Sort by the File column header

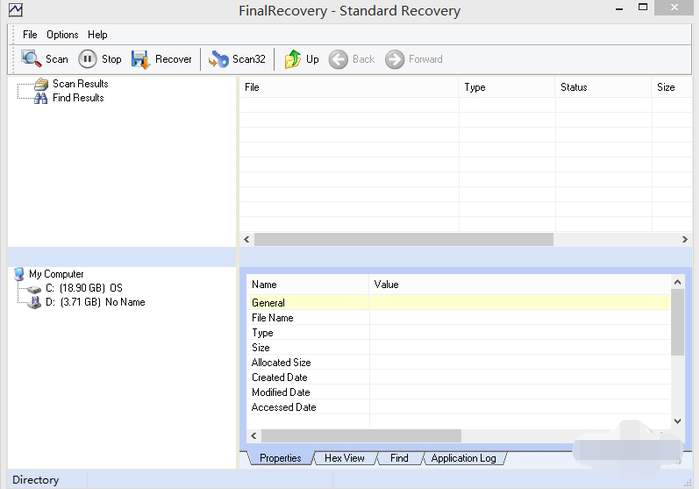pyautogui.click(x=349, y=87)
